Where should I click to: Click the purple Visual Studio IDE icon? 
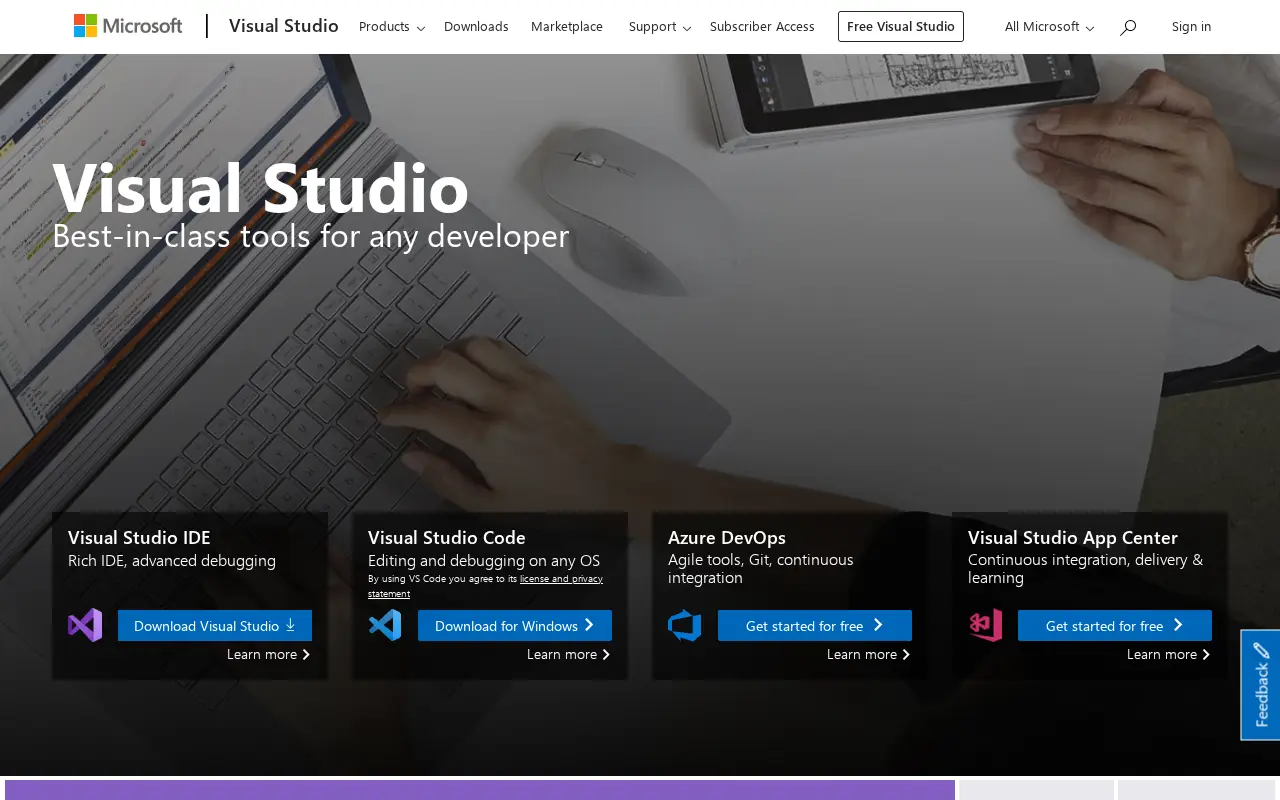85,625
